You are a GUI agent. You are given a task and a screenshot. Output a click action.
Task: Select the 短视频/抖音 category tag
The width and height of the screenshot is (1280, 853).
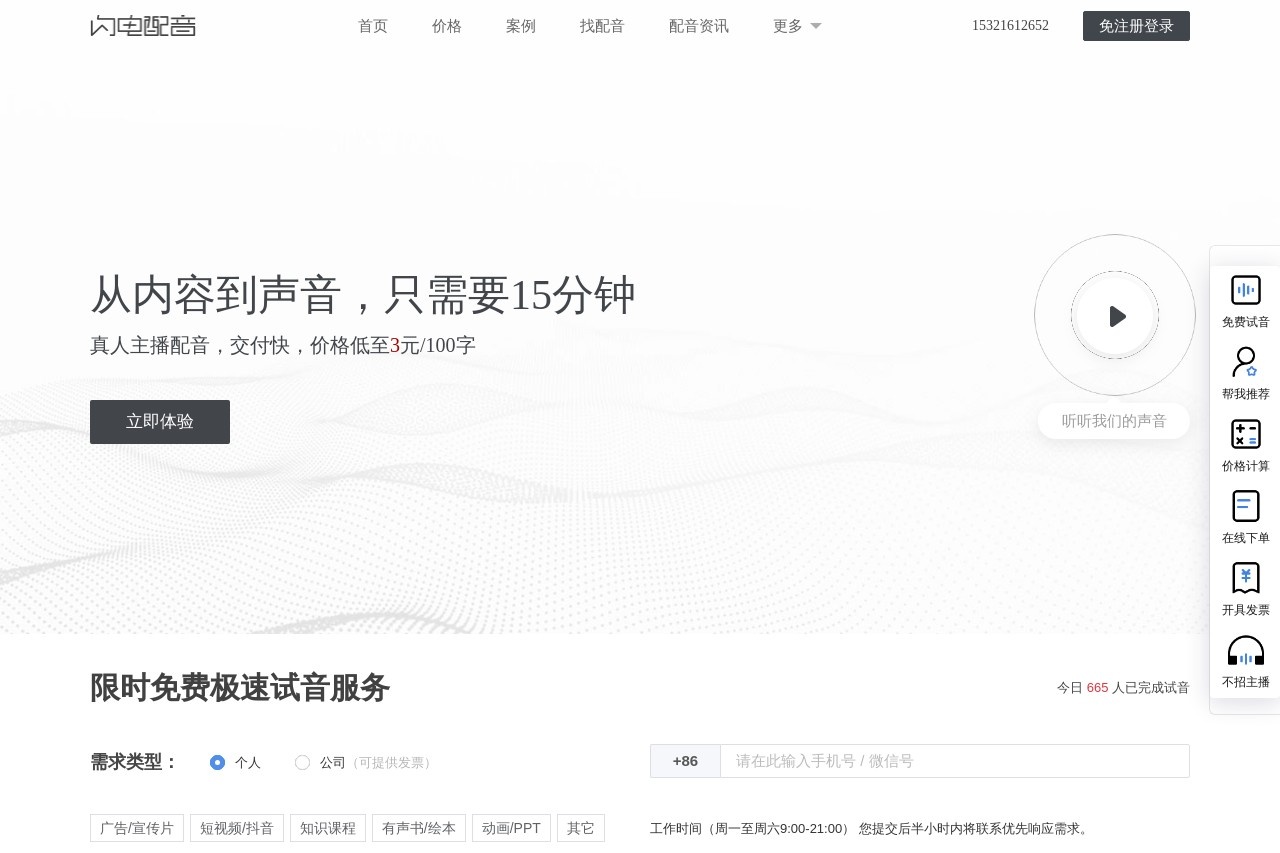coord(237,828)
